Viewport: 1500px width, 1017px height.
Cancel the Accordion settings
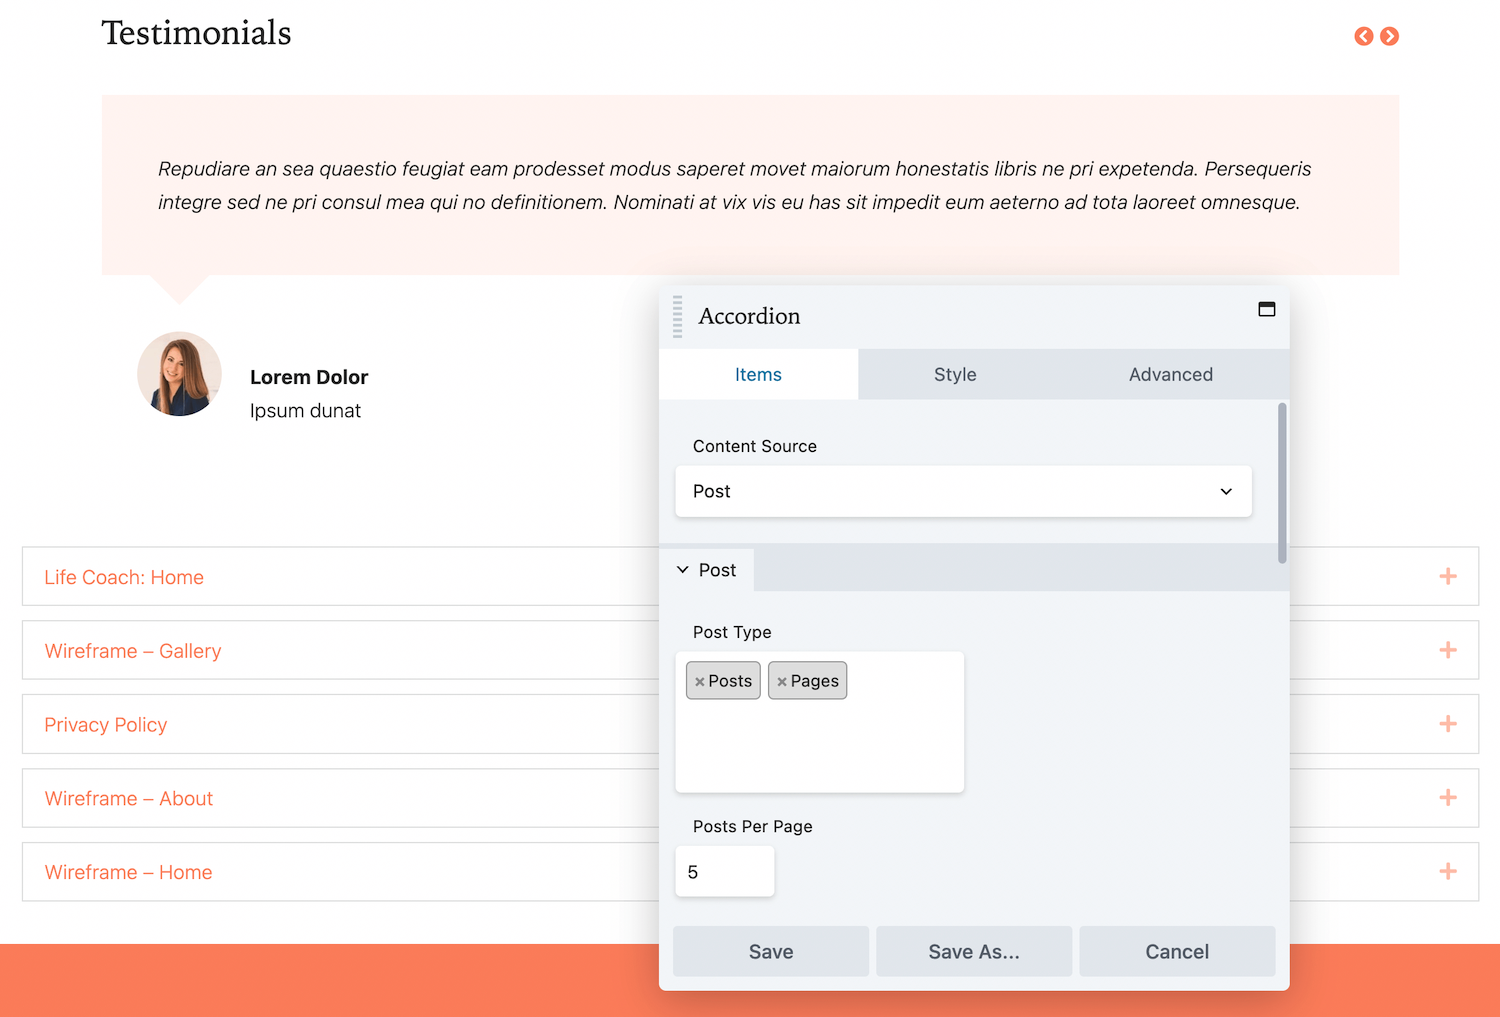pyautogui.click(x=1176, y=951)
